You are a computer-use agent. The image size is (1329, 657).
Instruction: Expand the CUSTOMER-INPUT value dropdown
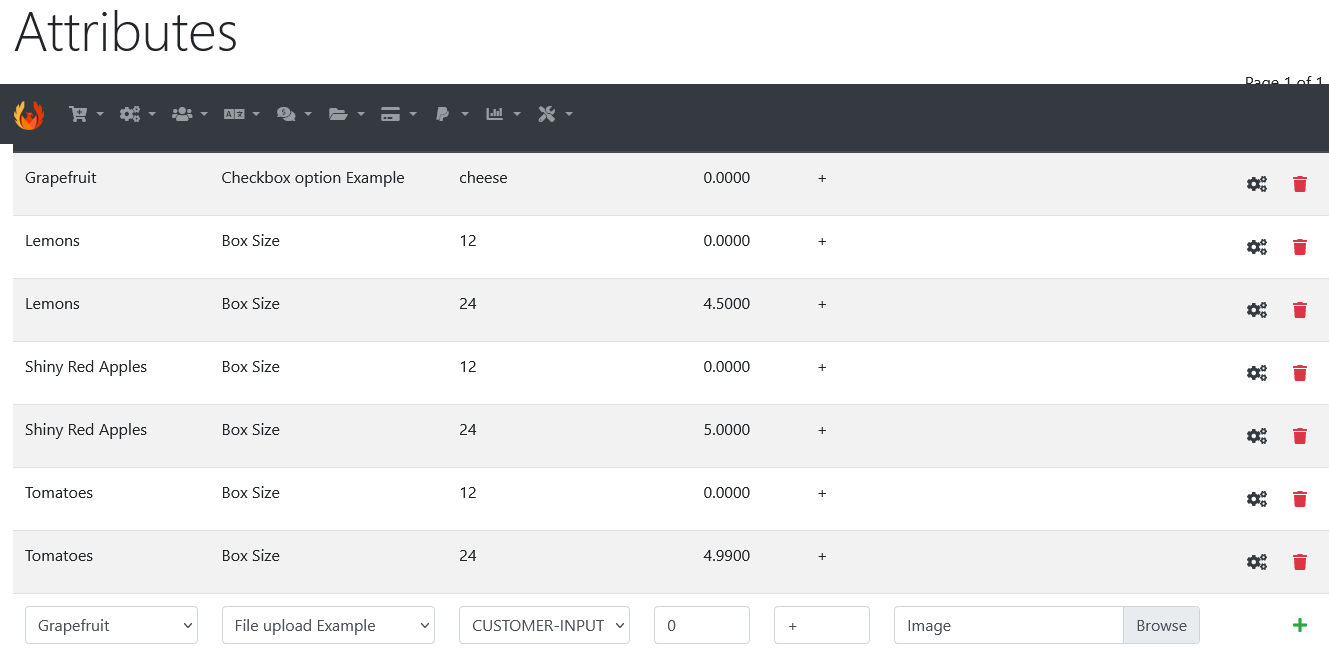[x=544, y=625]
